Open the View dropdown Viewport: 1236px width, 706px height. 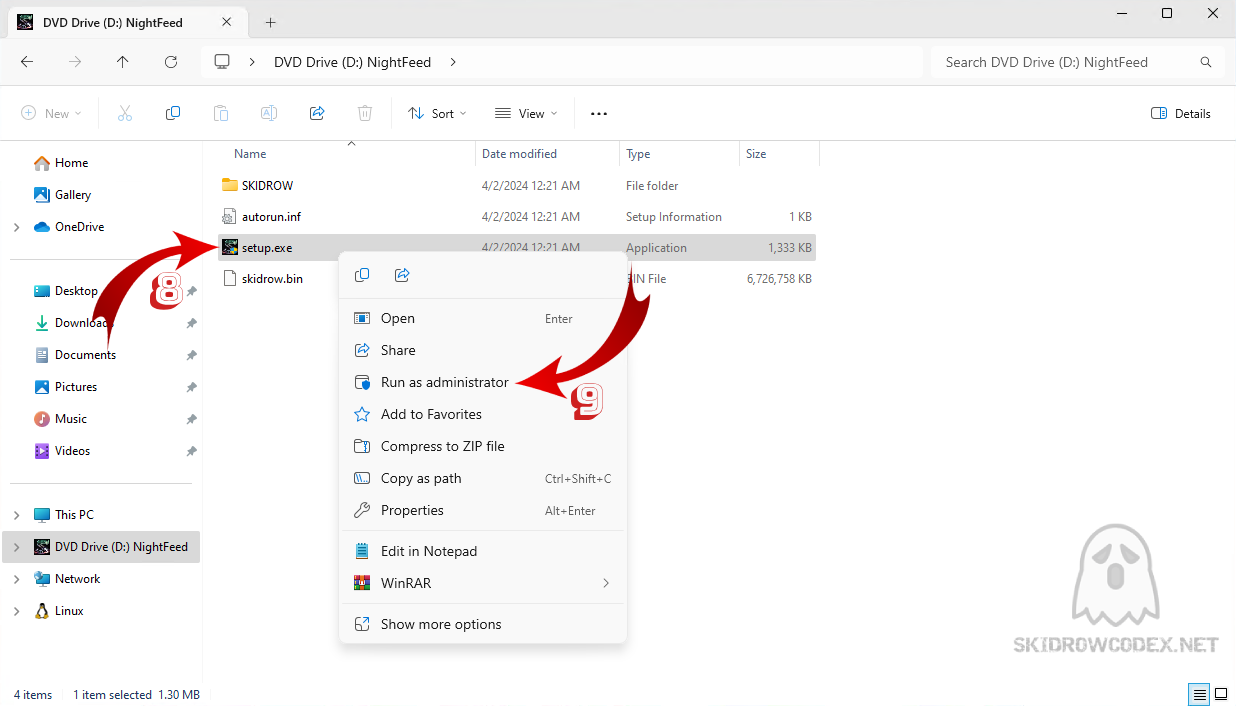coord(526,113)
